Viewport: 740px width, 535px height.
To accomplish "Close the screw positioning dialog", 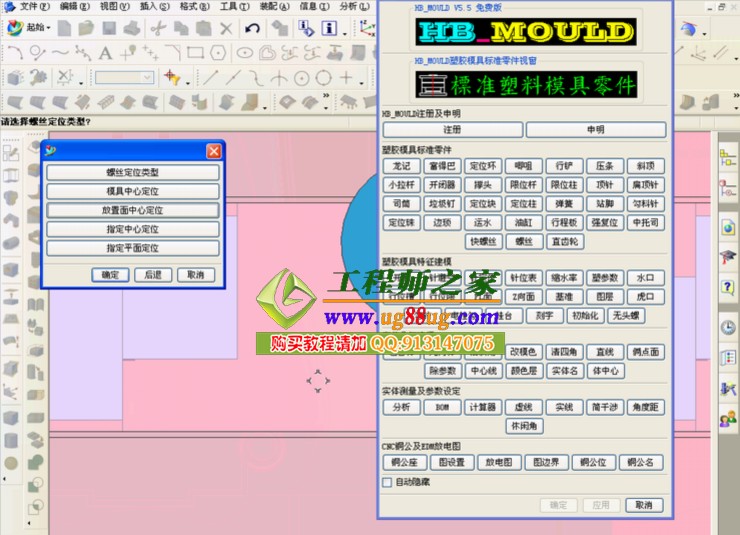I will [x=214, y=151].
